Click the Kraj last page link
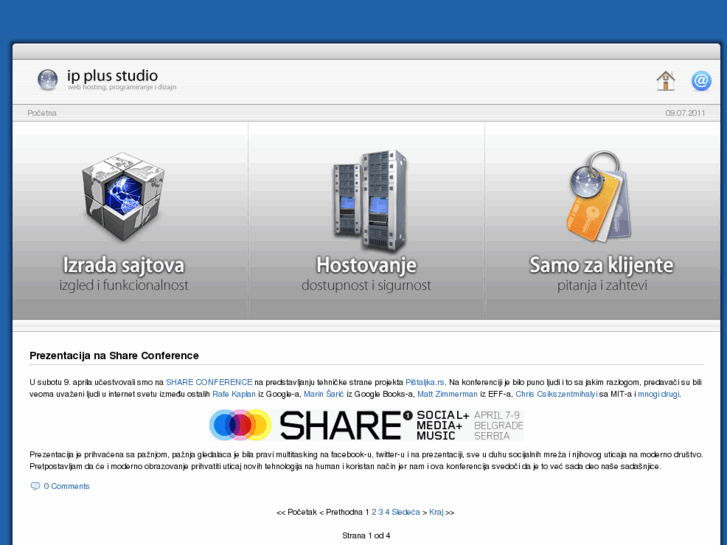Viewport: 727px width, 545px height. point(436,512)
